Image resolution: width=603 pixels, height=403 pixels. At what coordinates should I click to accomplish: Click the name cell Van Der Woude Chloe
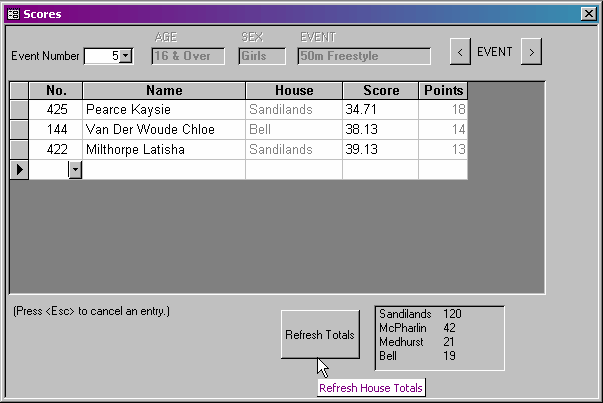(x=164, y=129)
